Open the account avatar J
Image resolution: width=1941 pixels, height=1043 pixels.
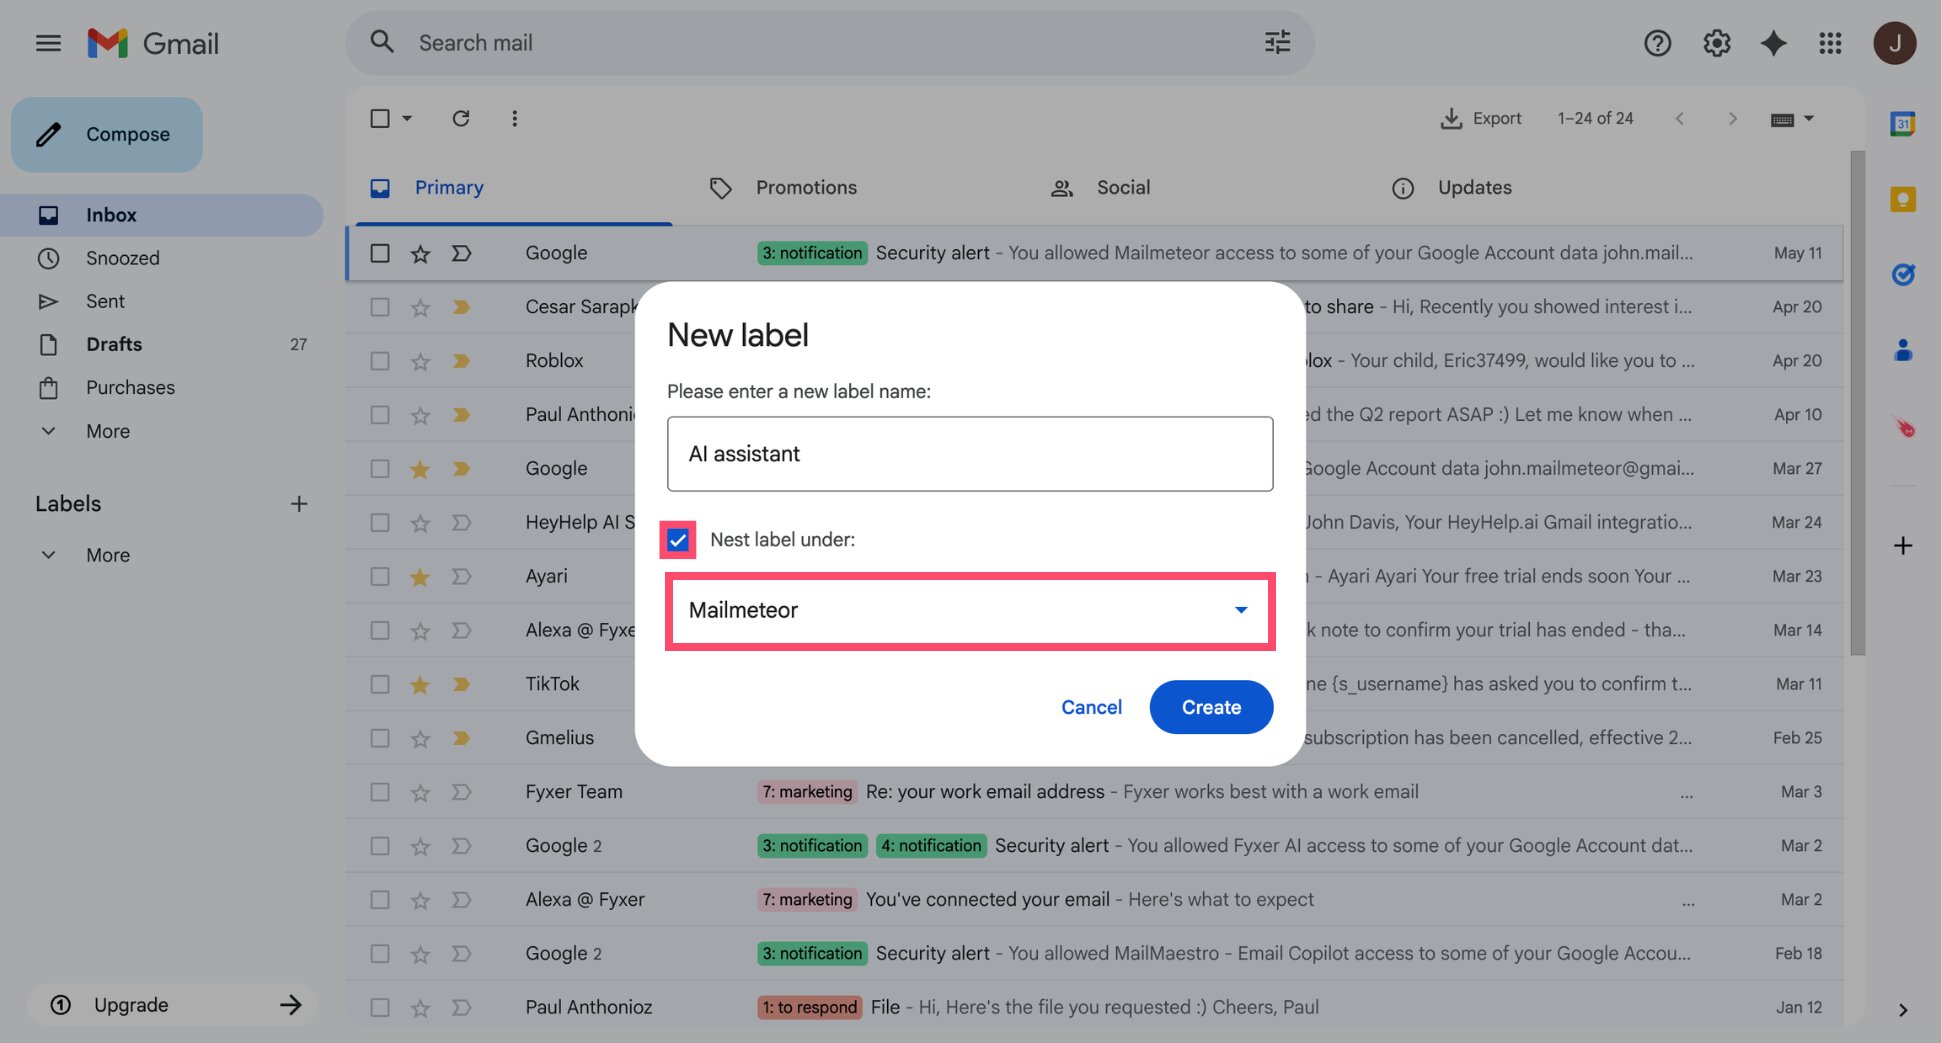pyautogui.click(x=1894, y=43)
